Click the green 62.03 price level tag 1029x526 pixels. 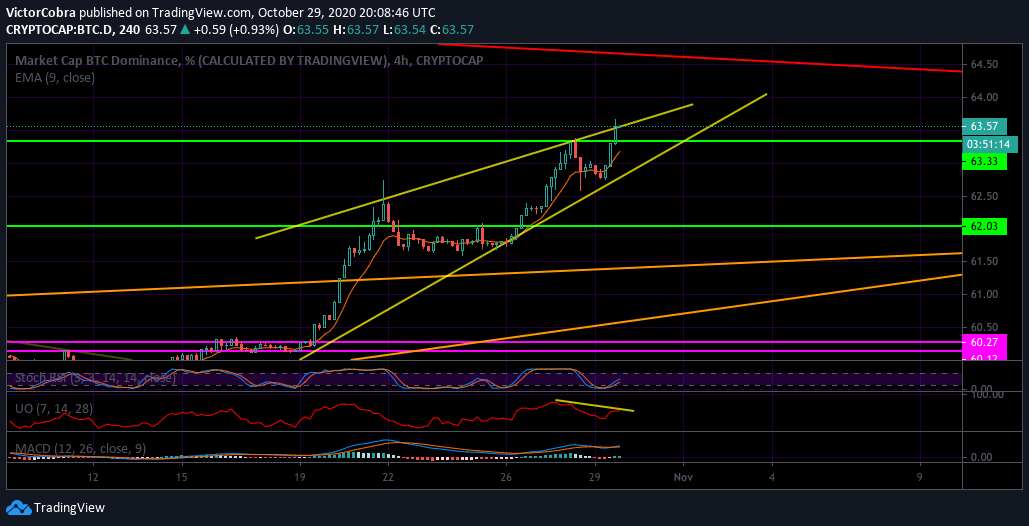(984, 226)
